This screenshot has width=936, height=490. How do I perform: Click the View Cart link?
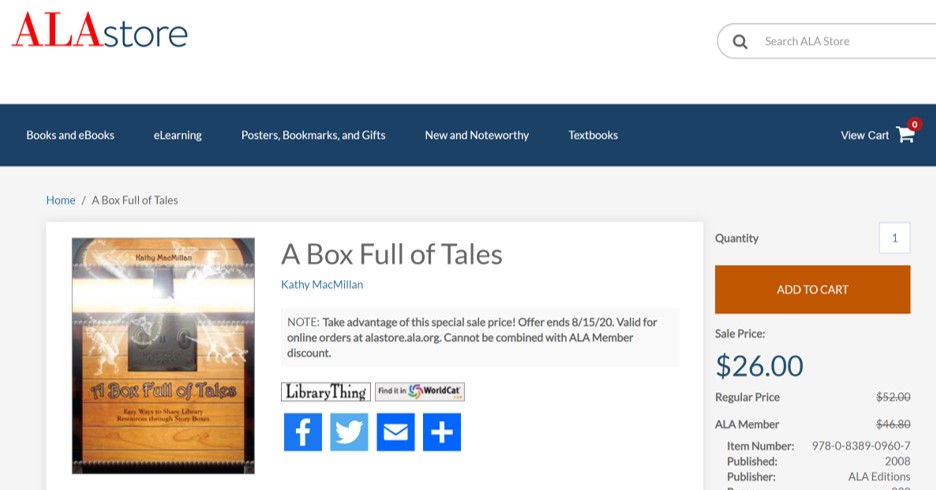tap(864, 135)
